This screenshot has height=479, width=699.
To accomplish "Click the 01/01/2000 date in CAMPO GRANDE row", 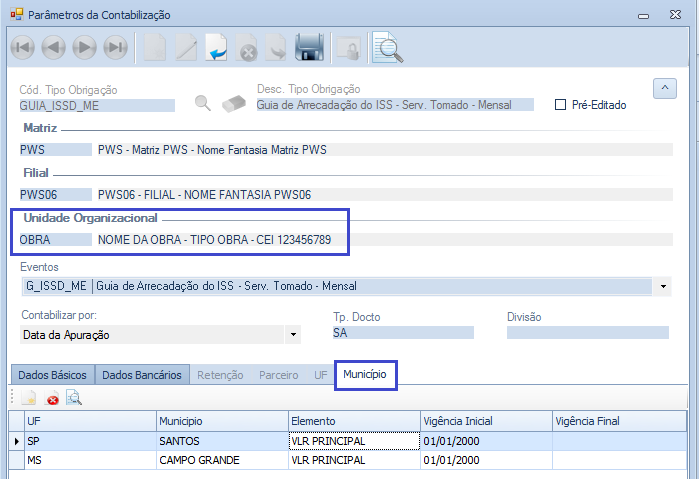I will click(x=486, y=460).
